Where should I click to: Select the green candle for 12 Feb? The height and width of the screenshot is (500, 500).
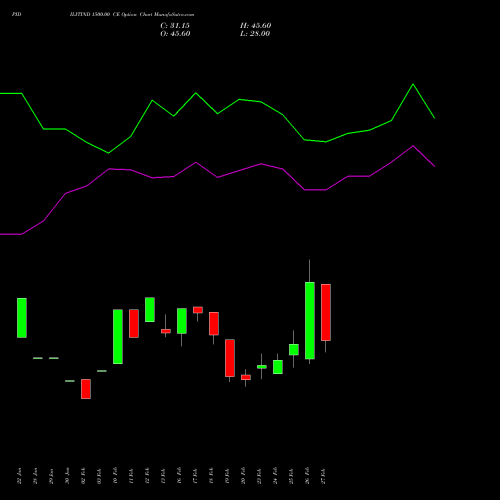(x=150, y=310)
